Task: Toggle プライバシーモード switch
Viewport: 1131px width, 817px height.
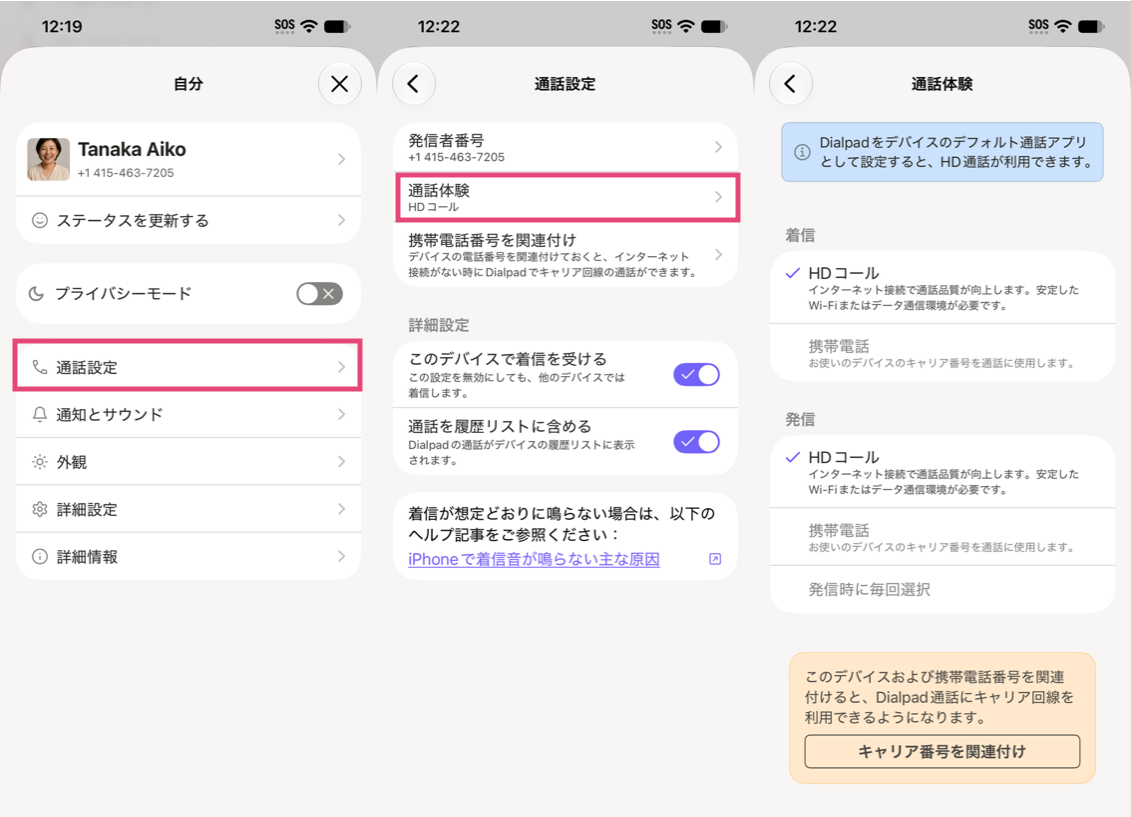Action: click(320, 293)
